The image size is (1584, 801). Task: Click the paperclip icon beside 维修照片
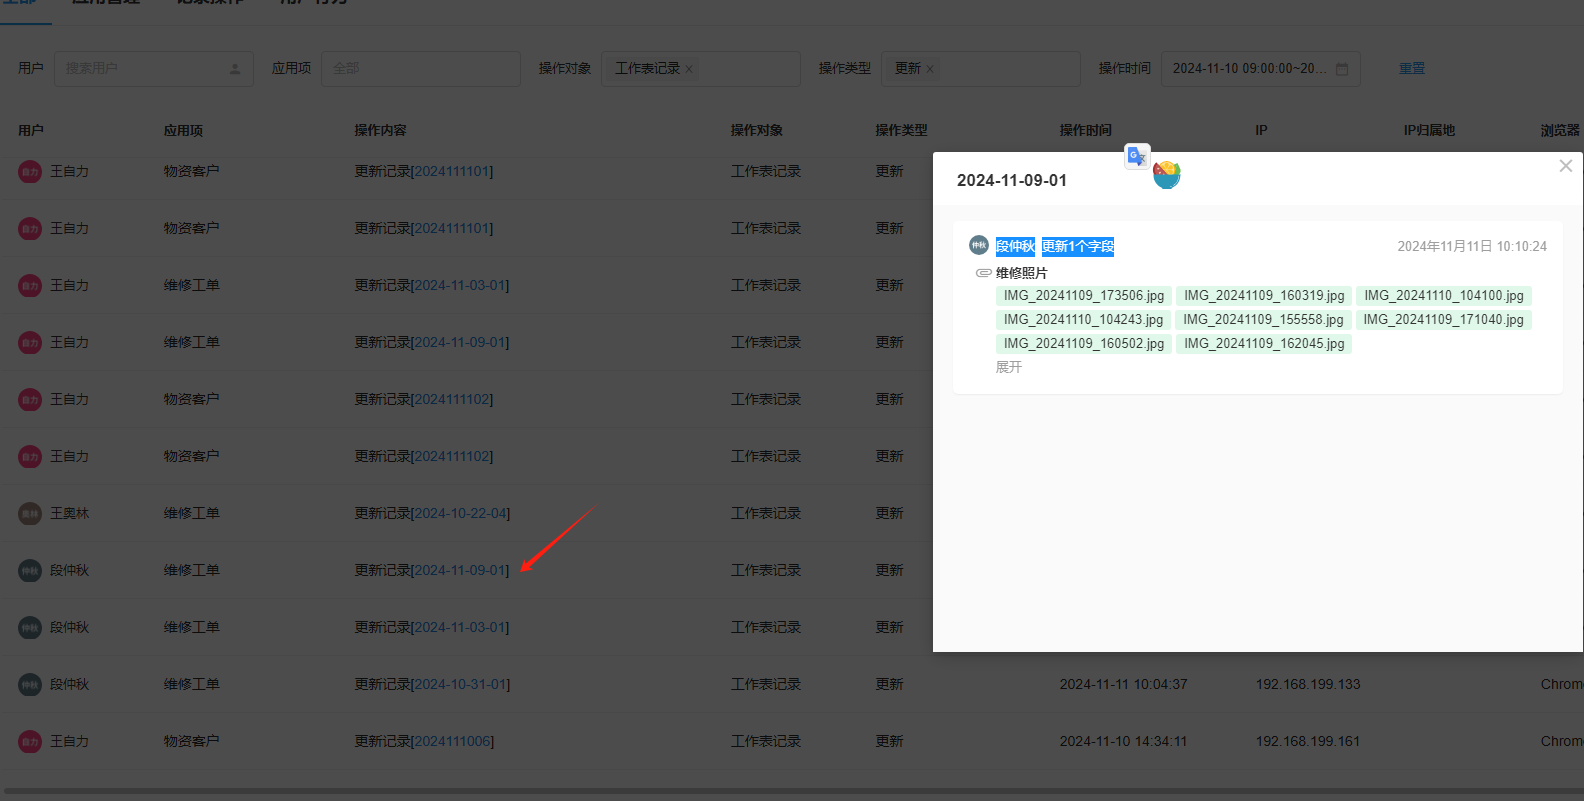click(x=983, y=273)
